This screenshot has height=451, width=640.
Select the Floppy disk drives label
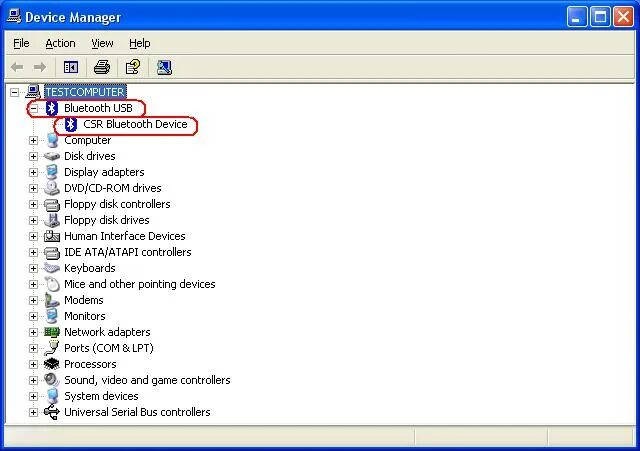tap(107, 220)
